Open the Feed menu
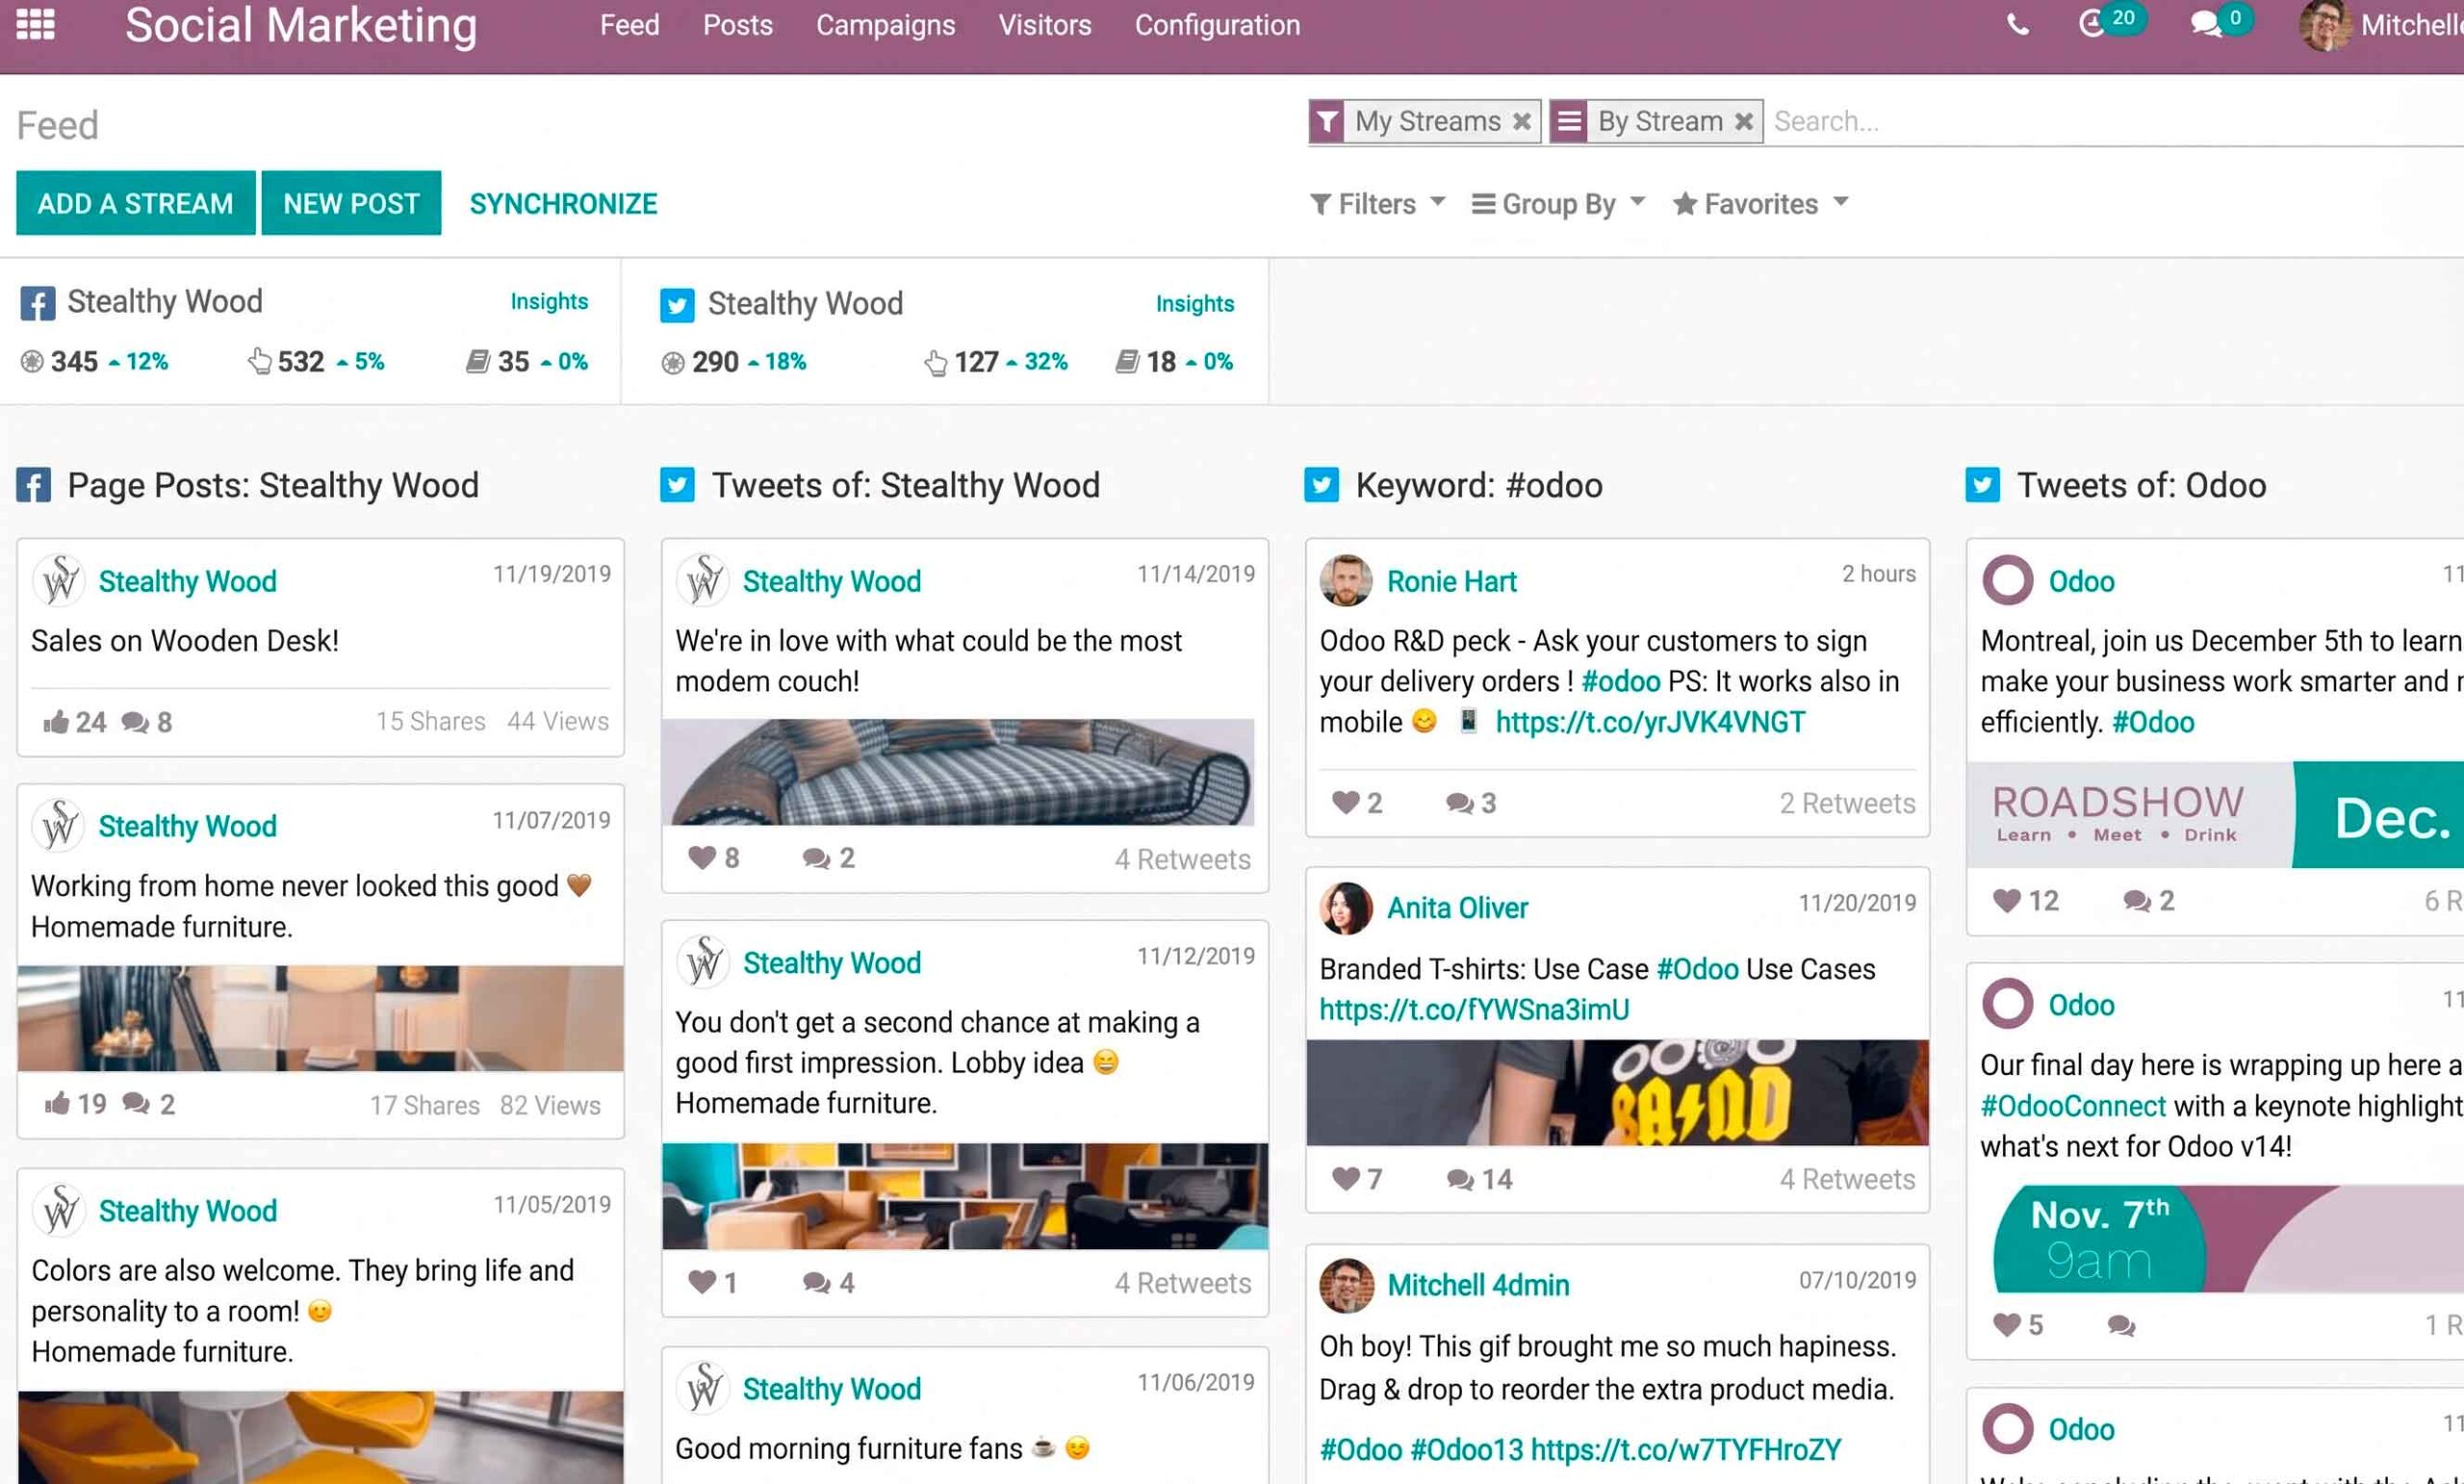Image resolution: width=2464 pixels, height=1484 pixels. (x=629, y=25)
